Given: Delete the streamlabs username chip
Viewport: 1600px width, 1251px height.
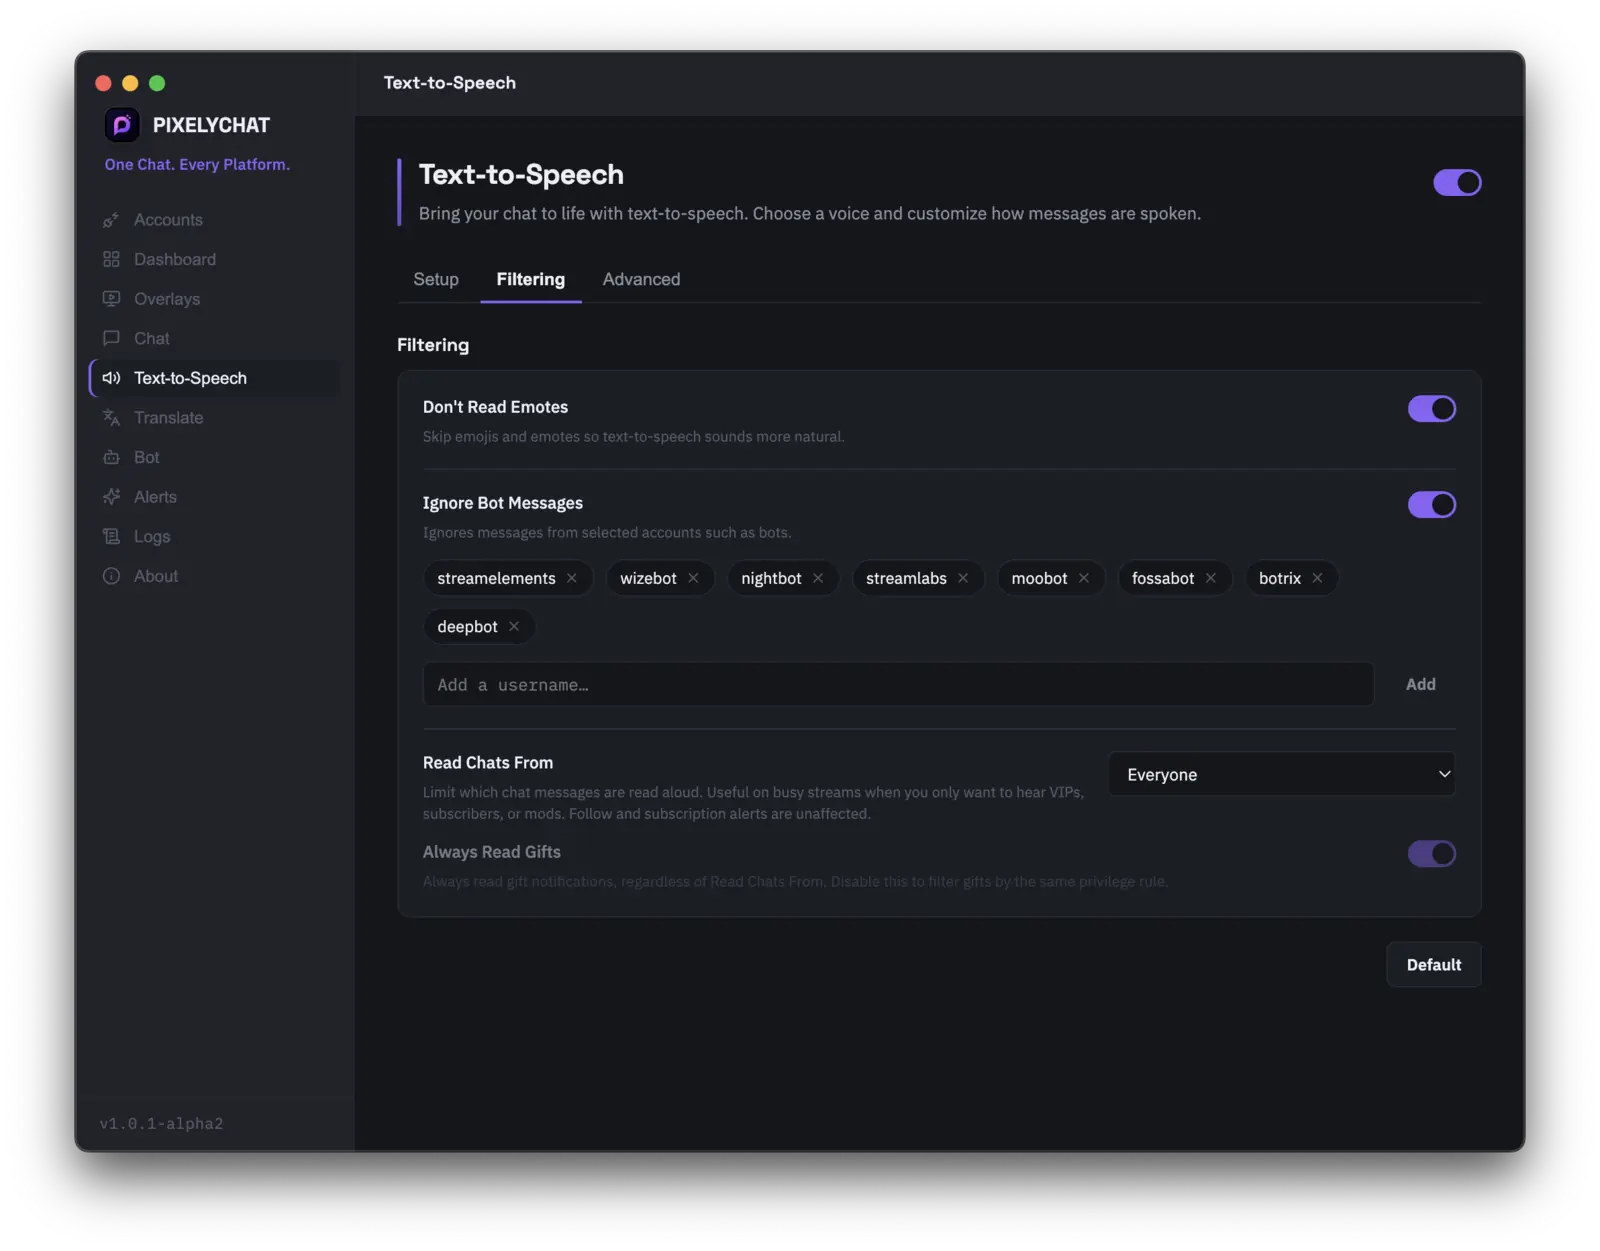Looking at the screenshot, I should point(963,578).
